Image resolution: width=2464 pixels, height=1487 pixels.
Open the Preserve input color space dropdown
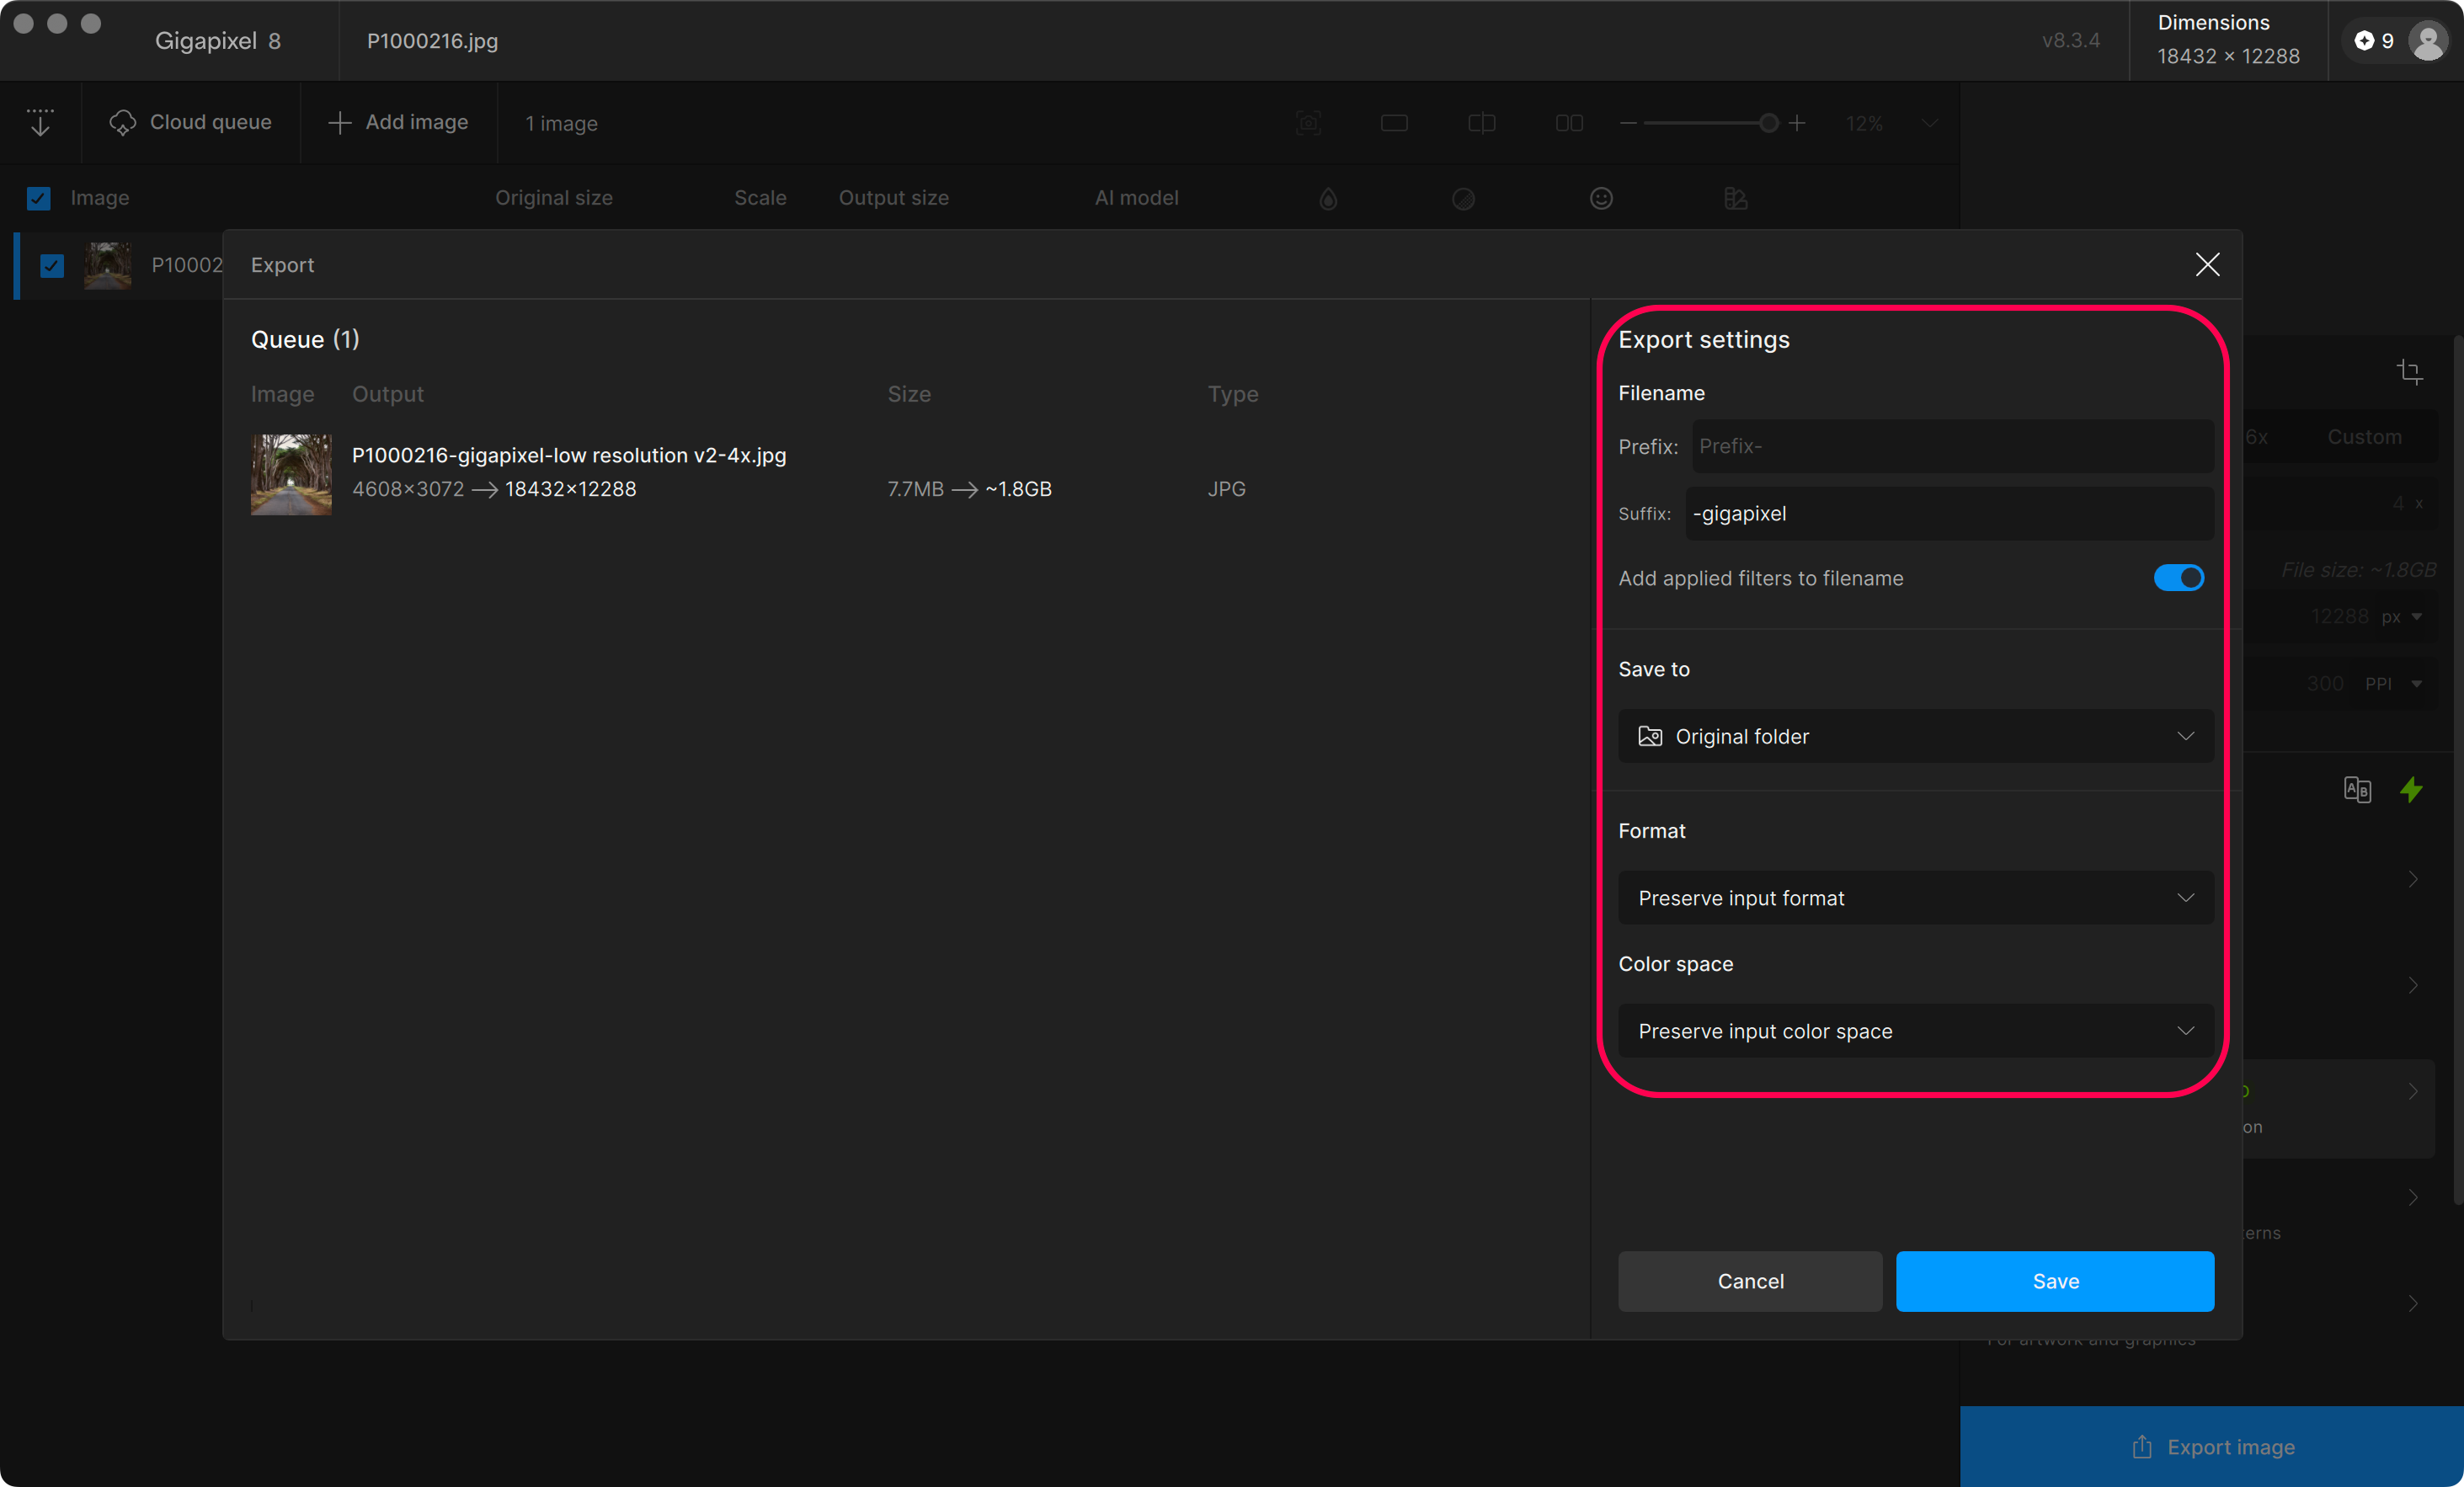[x=1915, y=1031]
